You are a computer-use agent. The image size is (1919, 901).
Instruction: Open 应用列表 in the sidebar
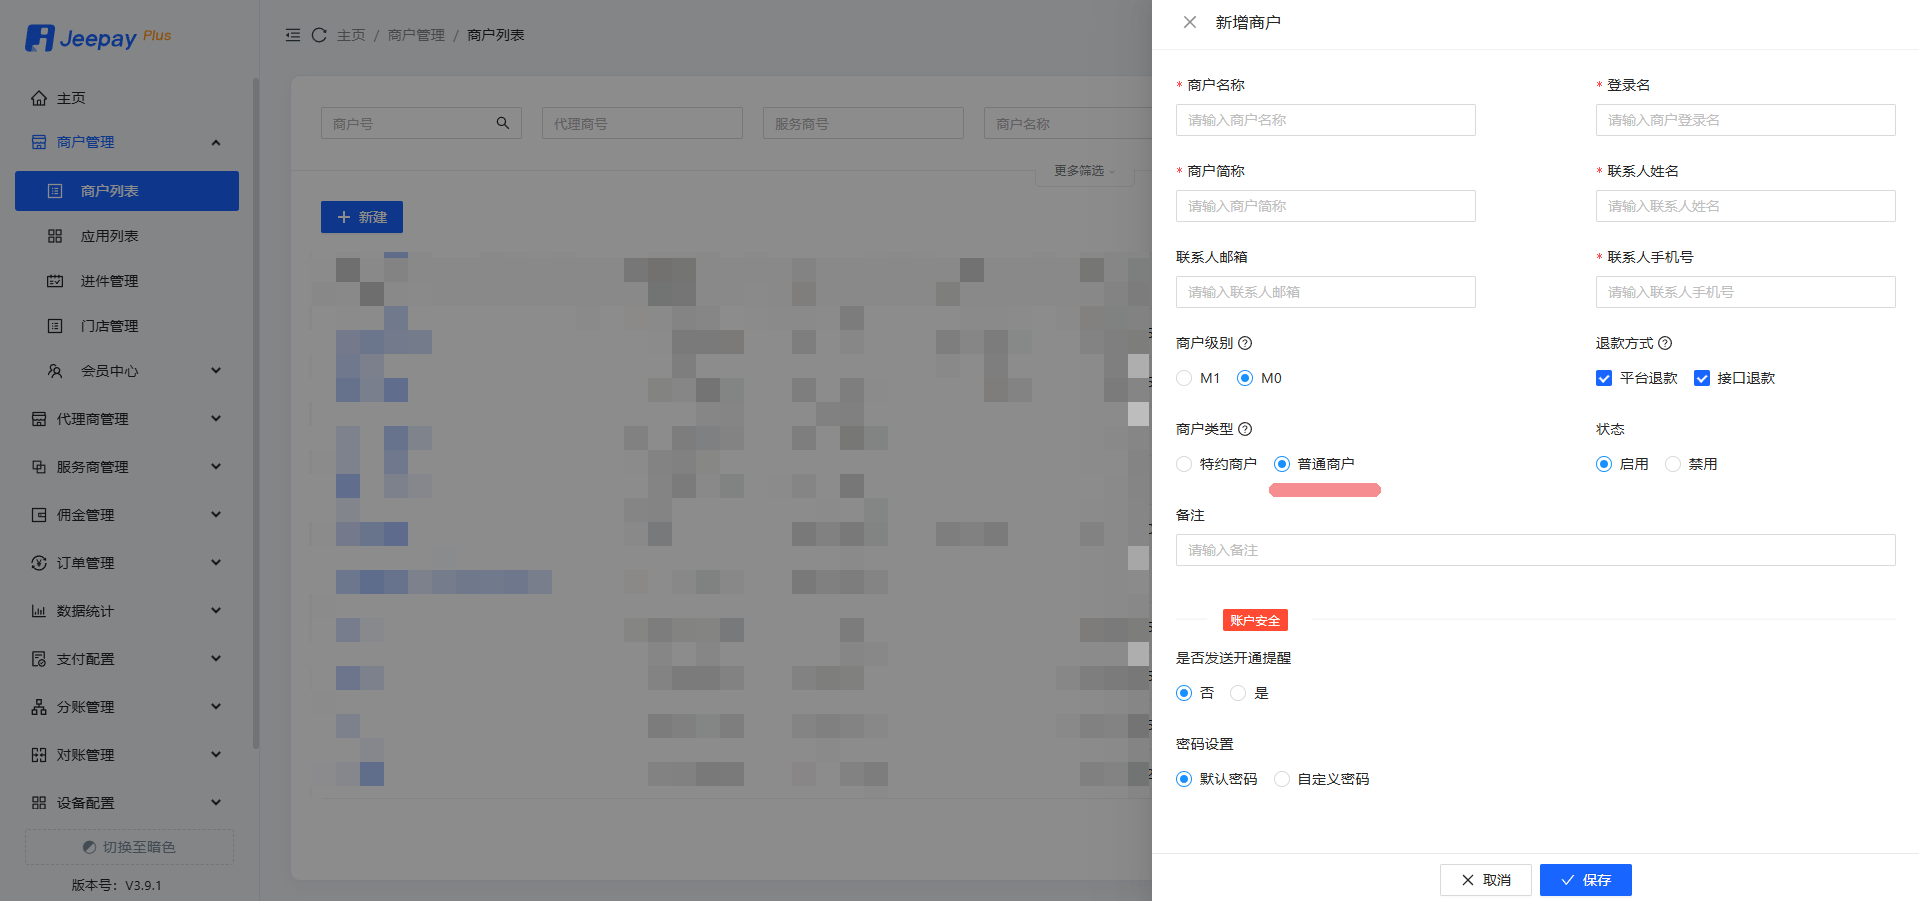[x=109, y=236]
